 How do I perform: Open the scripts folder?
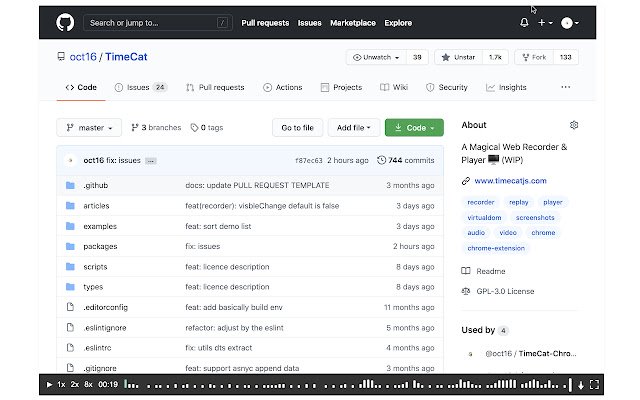(95, 267)
